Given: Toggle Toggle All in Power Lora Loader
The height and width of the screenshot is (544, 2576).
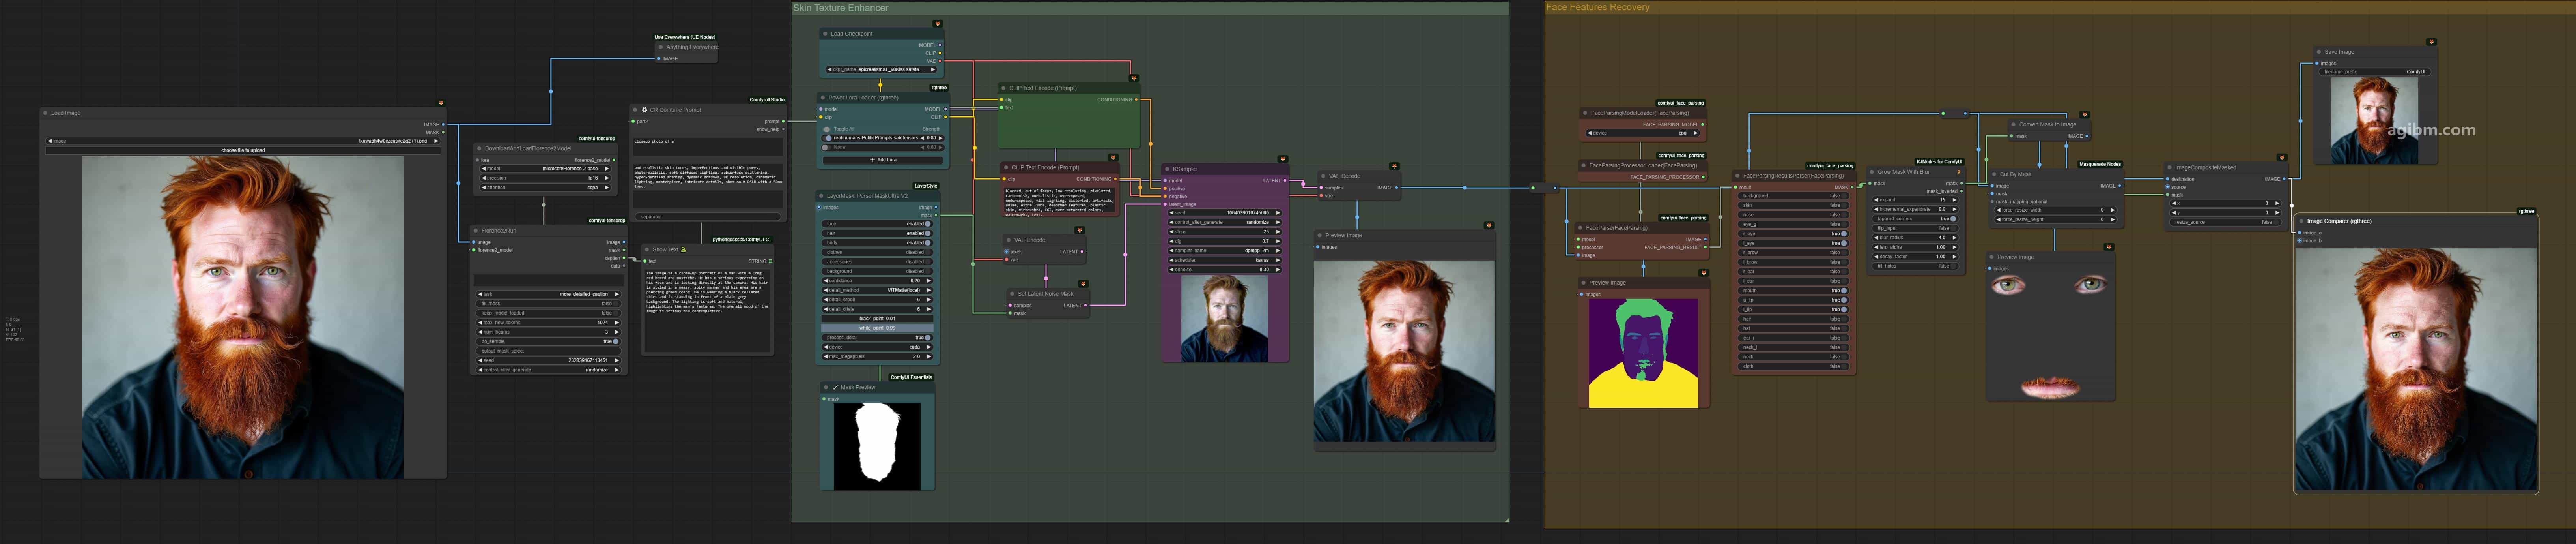Looking at the screenshot, I should click(x=827, y=129).
